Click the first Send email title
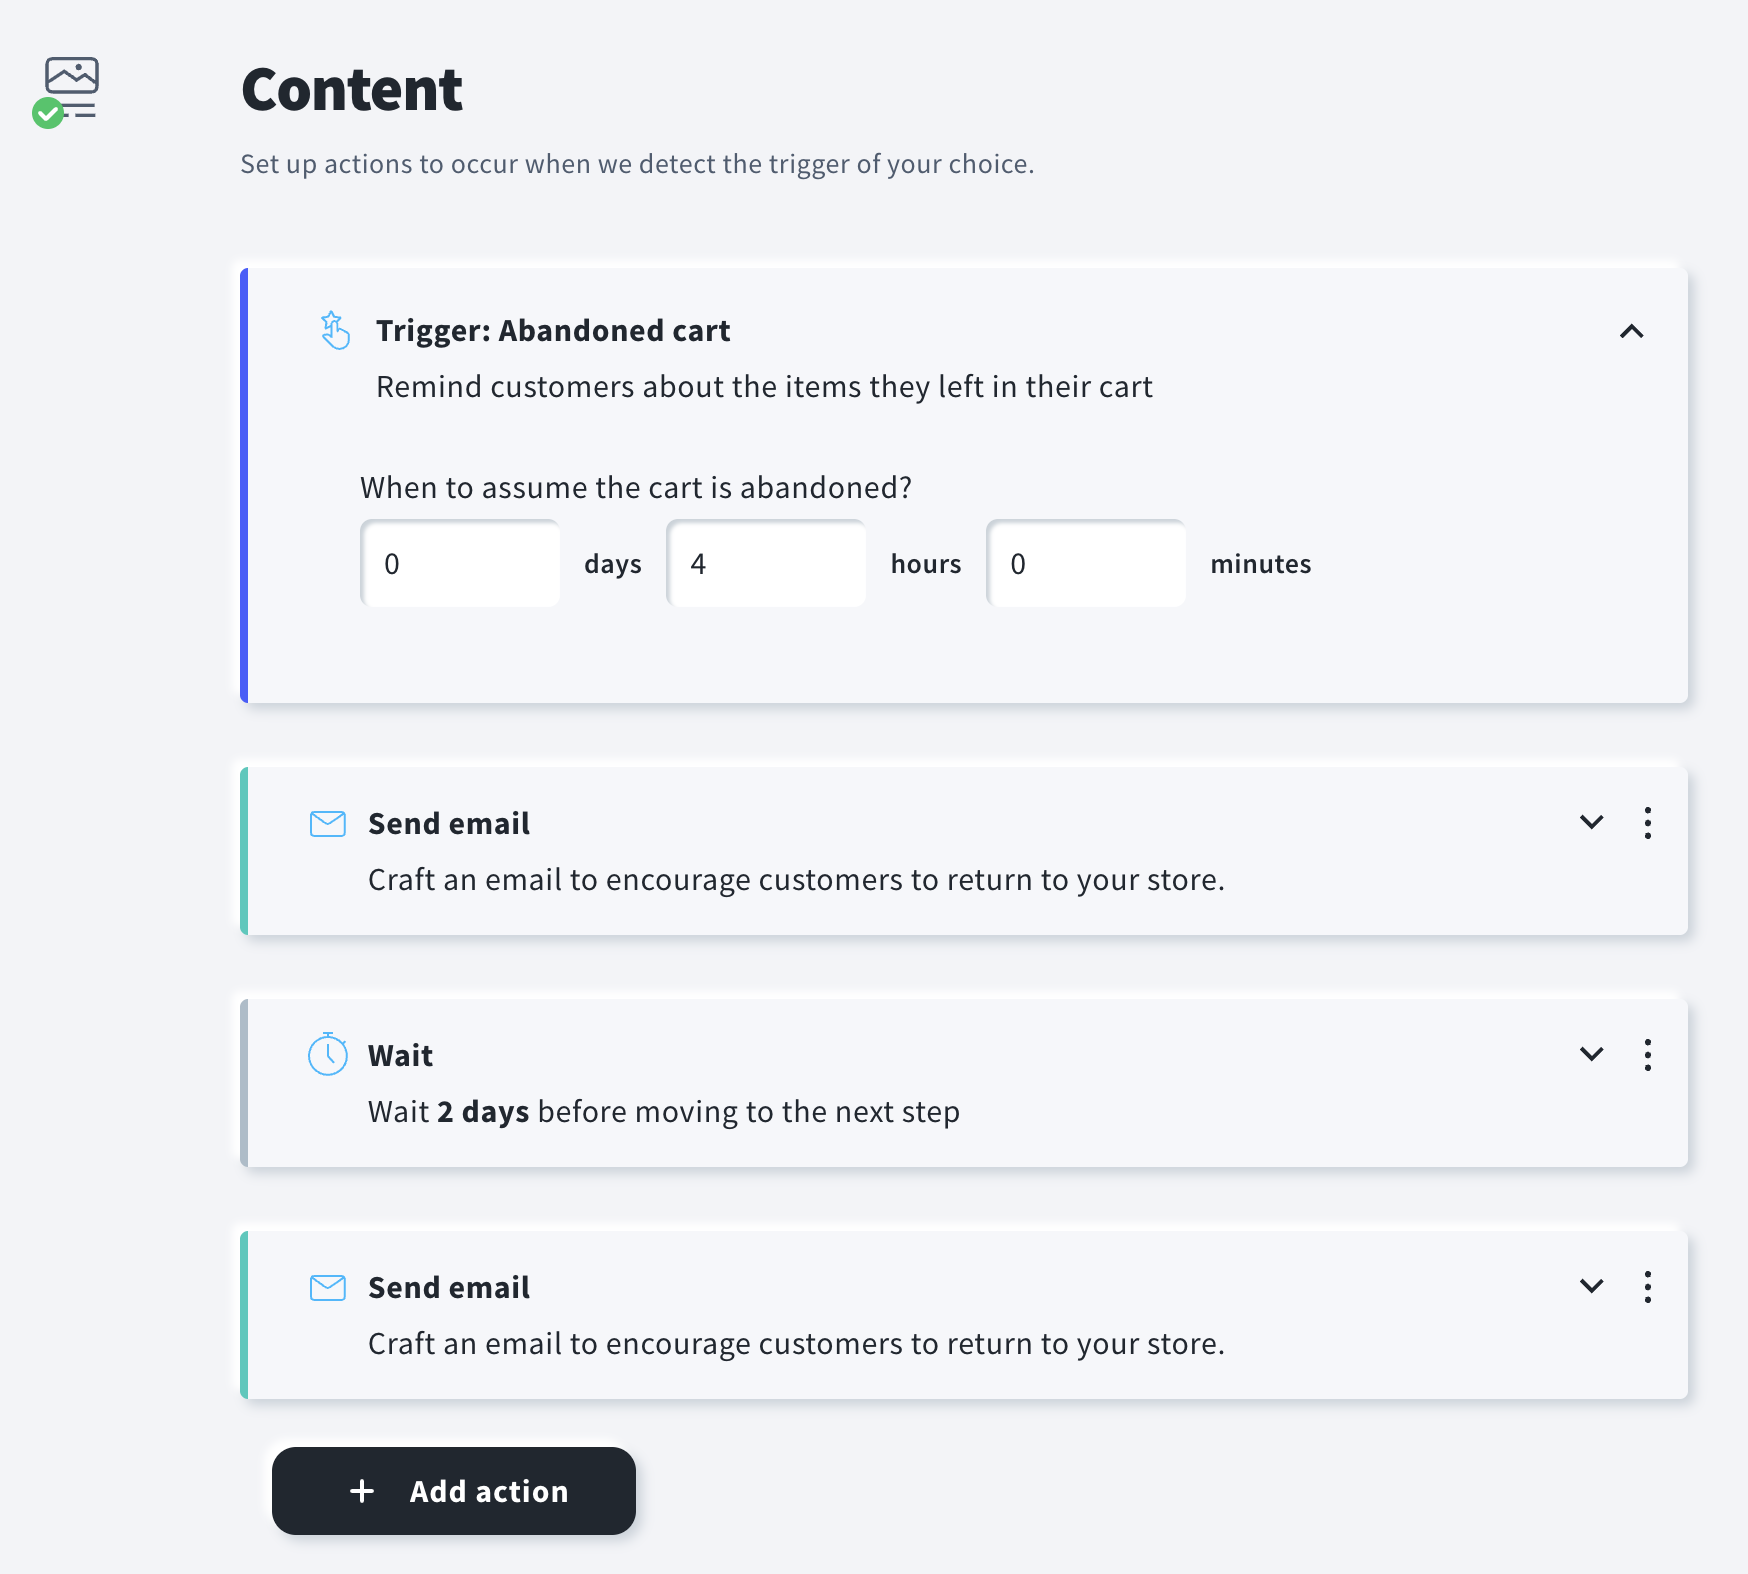Screen dimensions: 1748x1574 pyautogui.click(x=449, y=824)
